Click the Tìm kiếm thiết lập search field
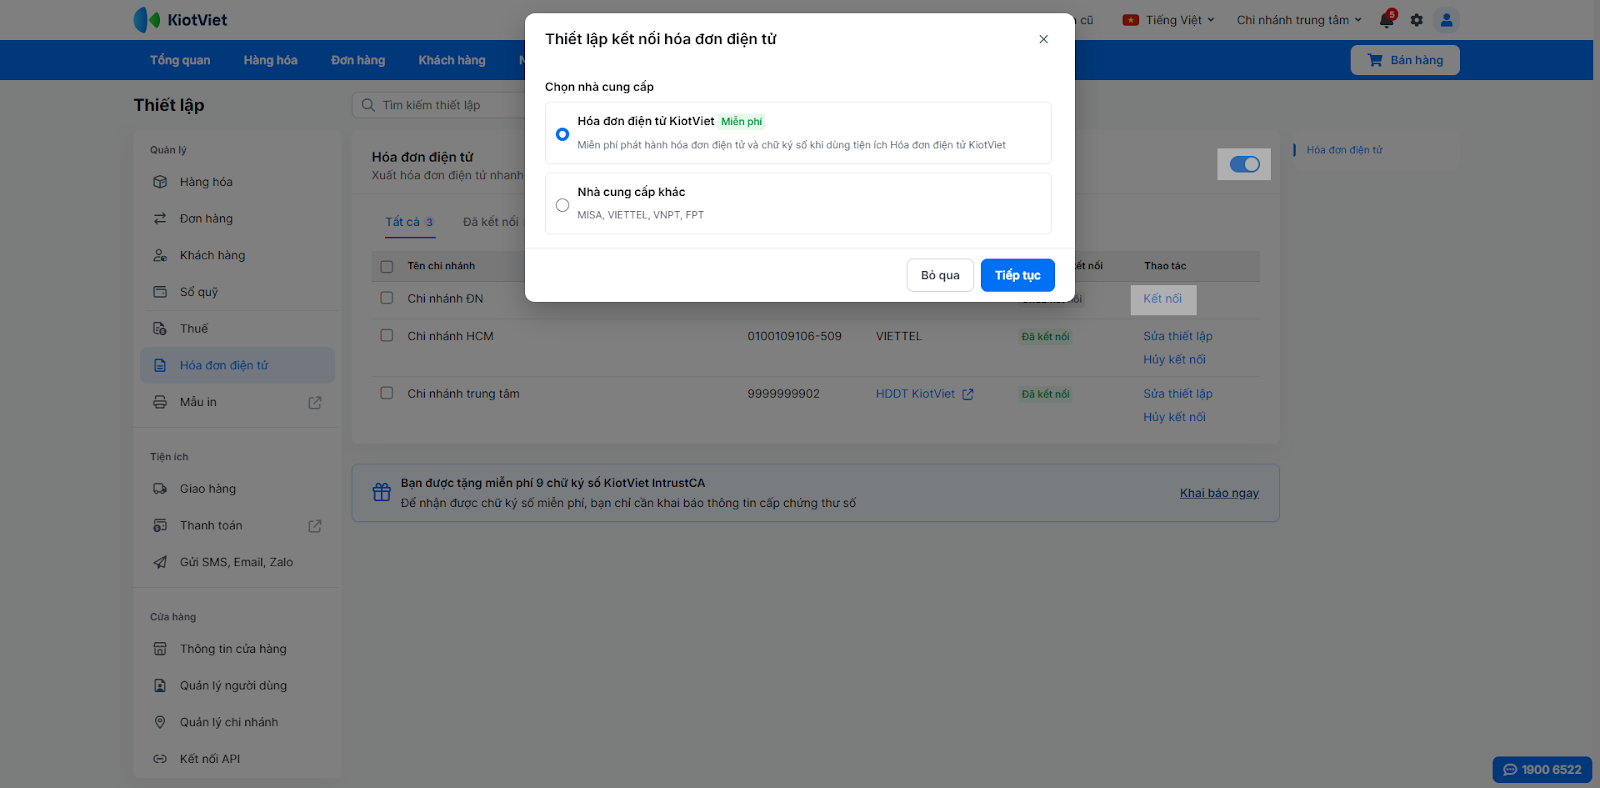 [440, 105]
